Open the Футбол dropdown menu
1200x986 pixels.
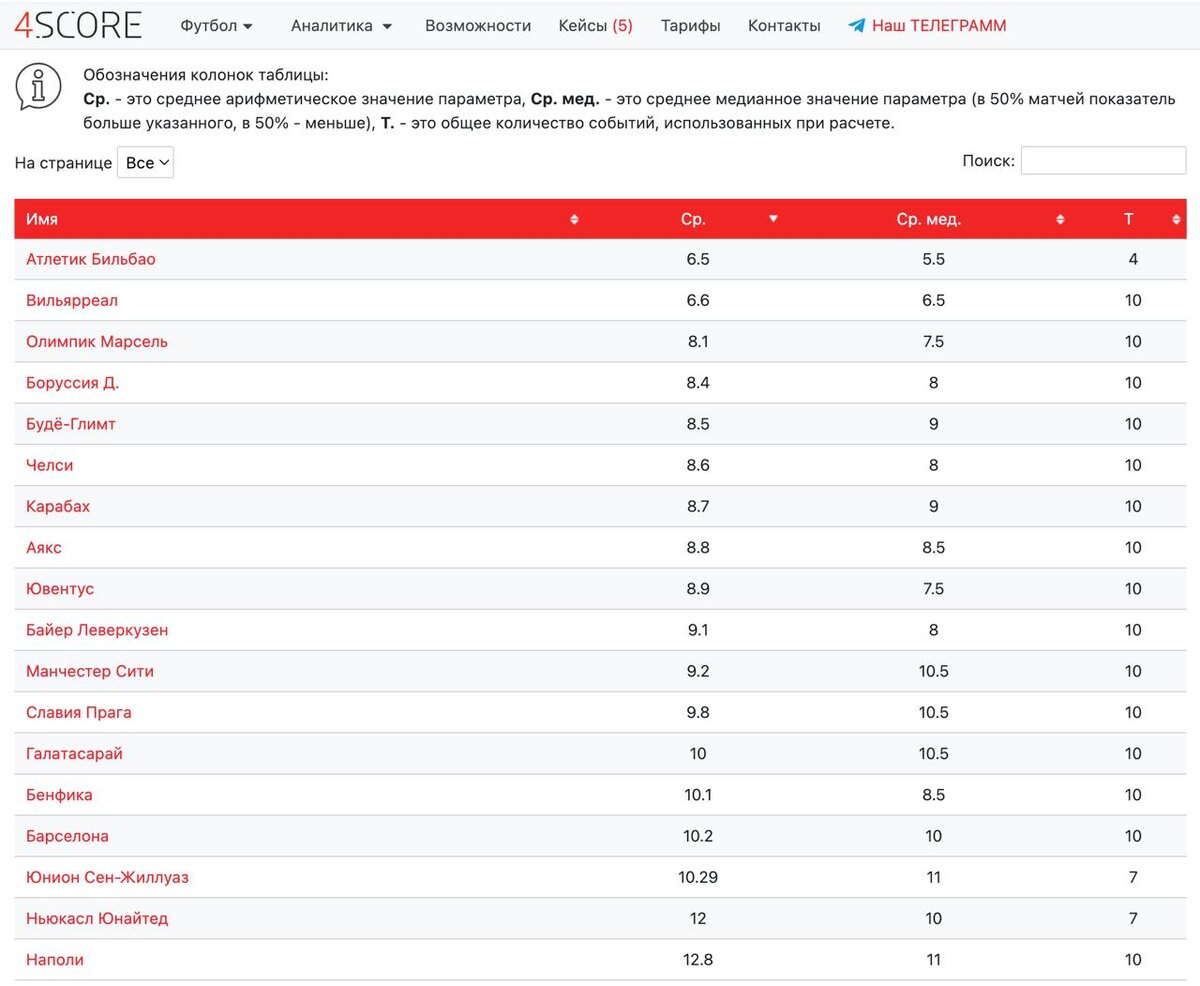pyautogui.click(x=217, y=26)
